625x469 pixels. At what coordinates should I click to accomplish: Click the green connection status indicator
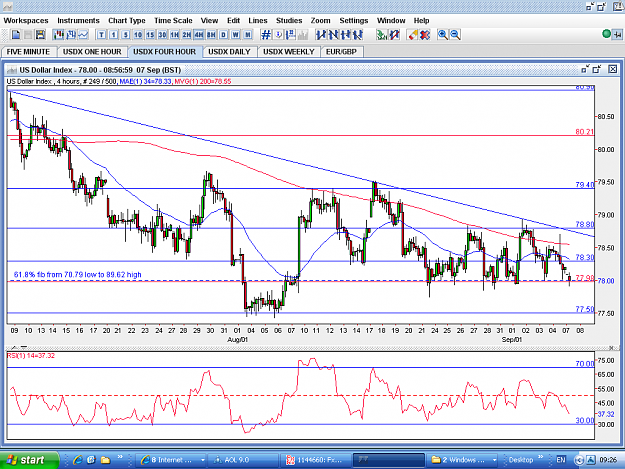click(607, 34)
